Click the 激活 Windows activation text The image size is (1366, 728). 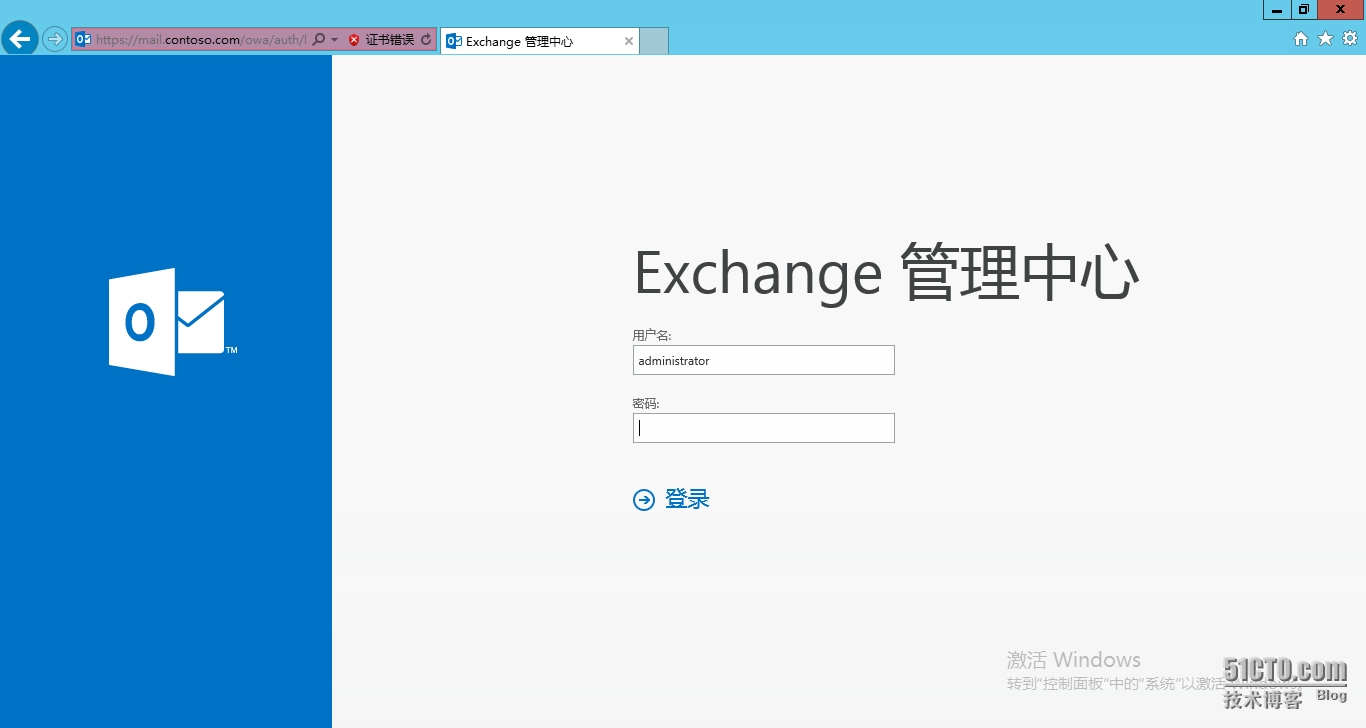click(1073, 658)
